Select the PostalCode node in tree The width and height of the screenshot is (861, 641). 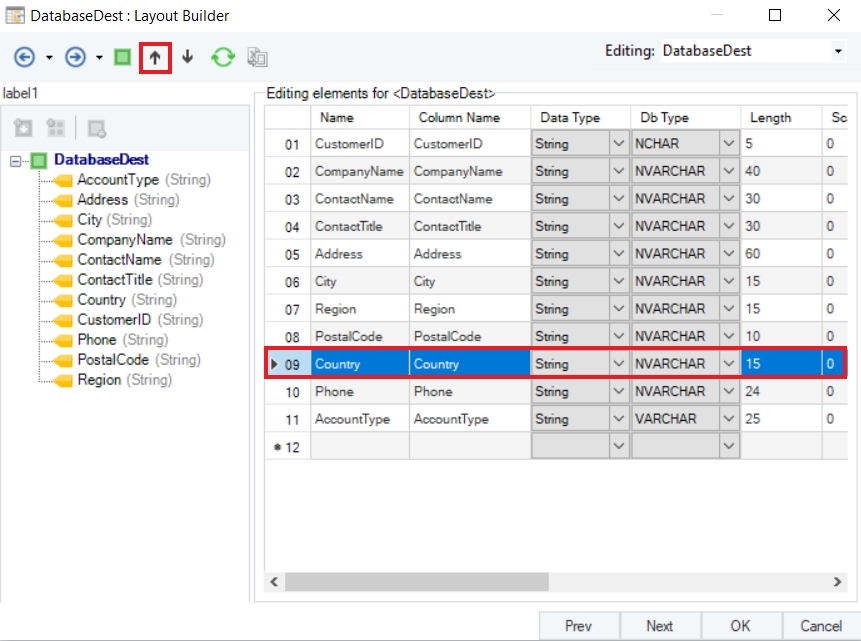(x=112, y=360)
